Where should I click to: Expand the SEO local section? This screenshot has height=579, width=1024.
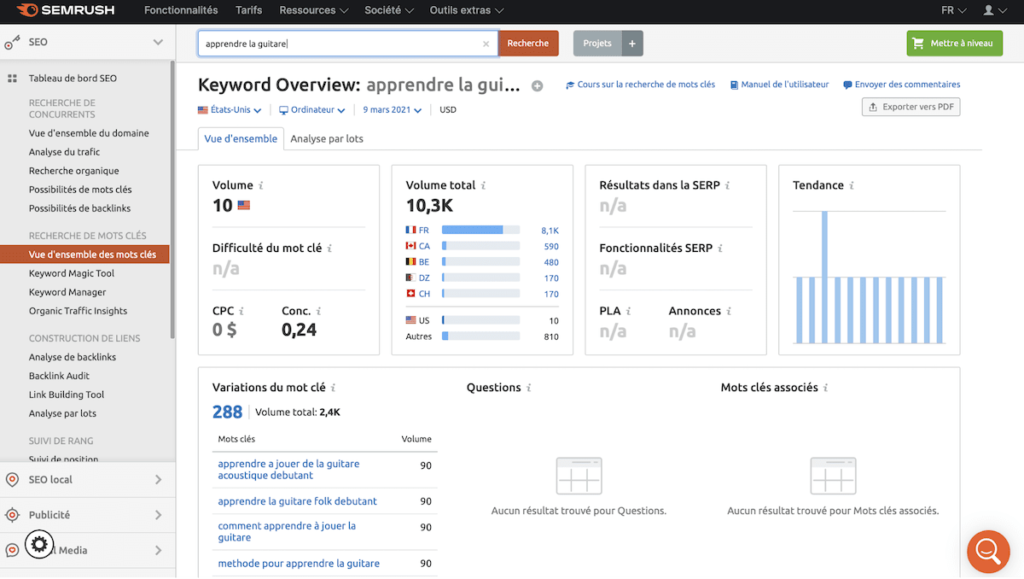pyautogui.click(x=158, y=480)
